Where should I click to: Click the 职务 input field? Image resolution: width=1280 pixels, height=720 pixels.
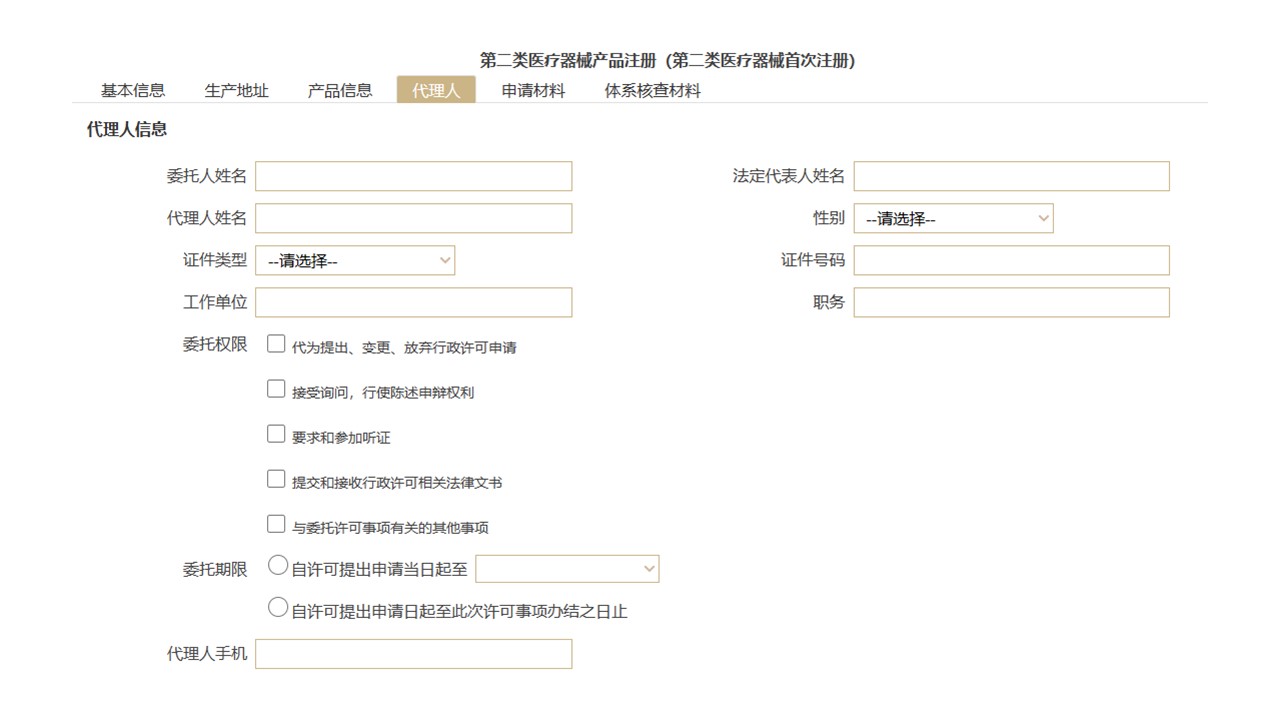click(1010, 302)
